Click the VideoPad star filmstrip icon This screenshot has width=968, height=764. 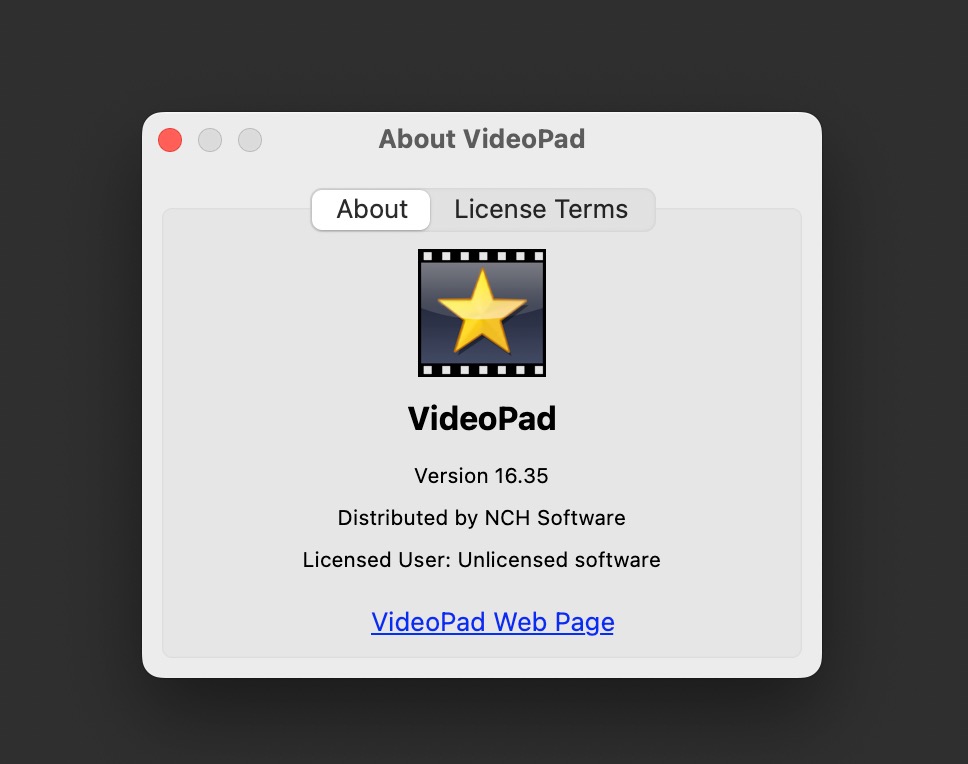[482, 313]
